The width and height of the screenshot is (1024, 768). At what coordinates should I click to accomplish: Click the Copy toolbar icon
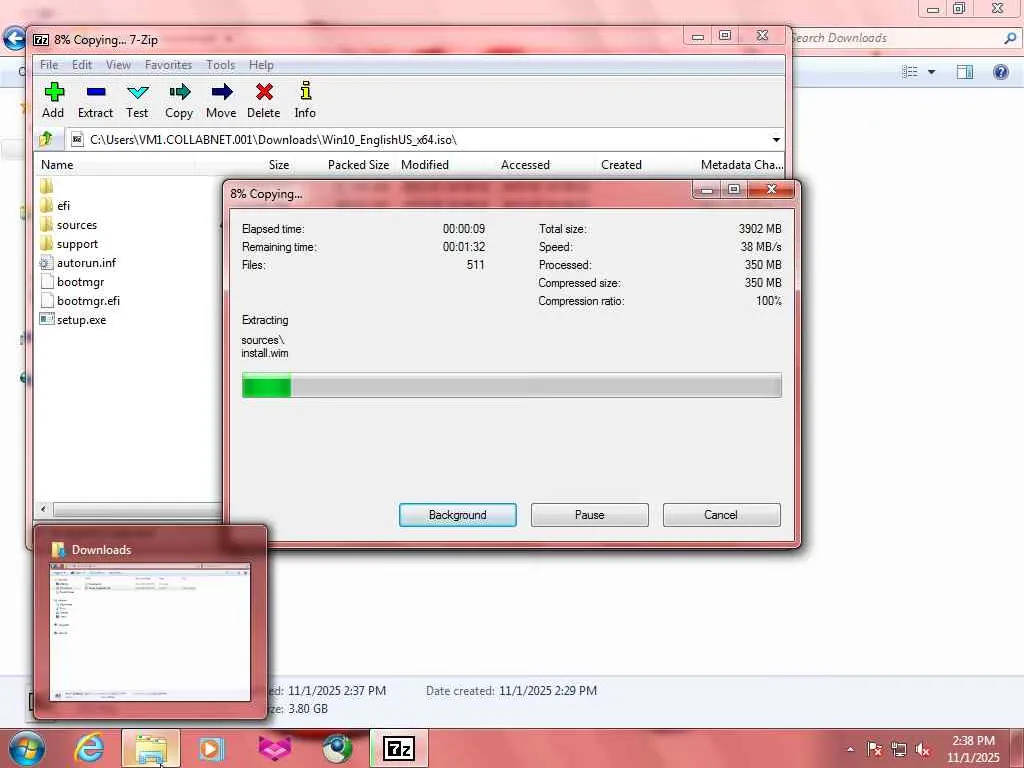click(179, 100)
